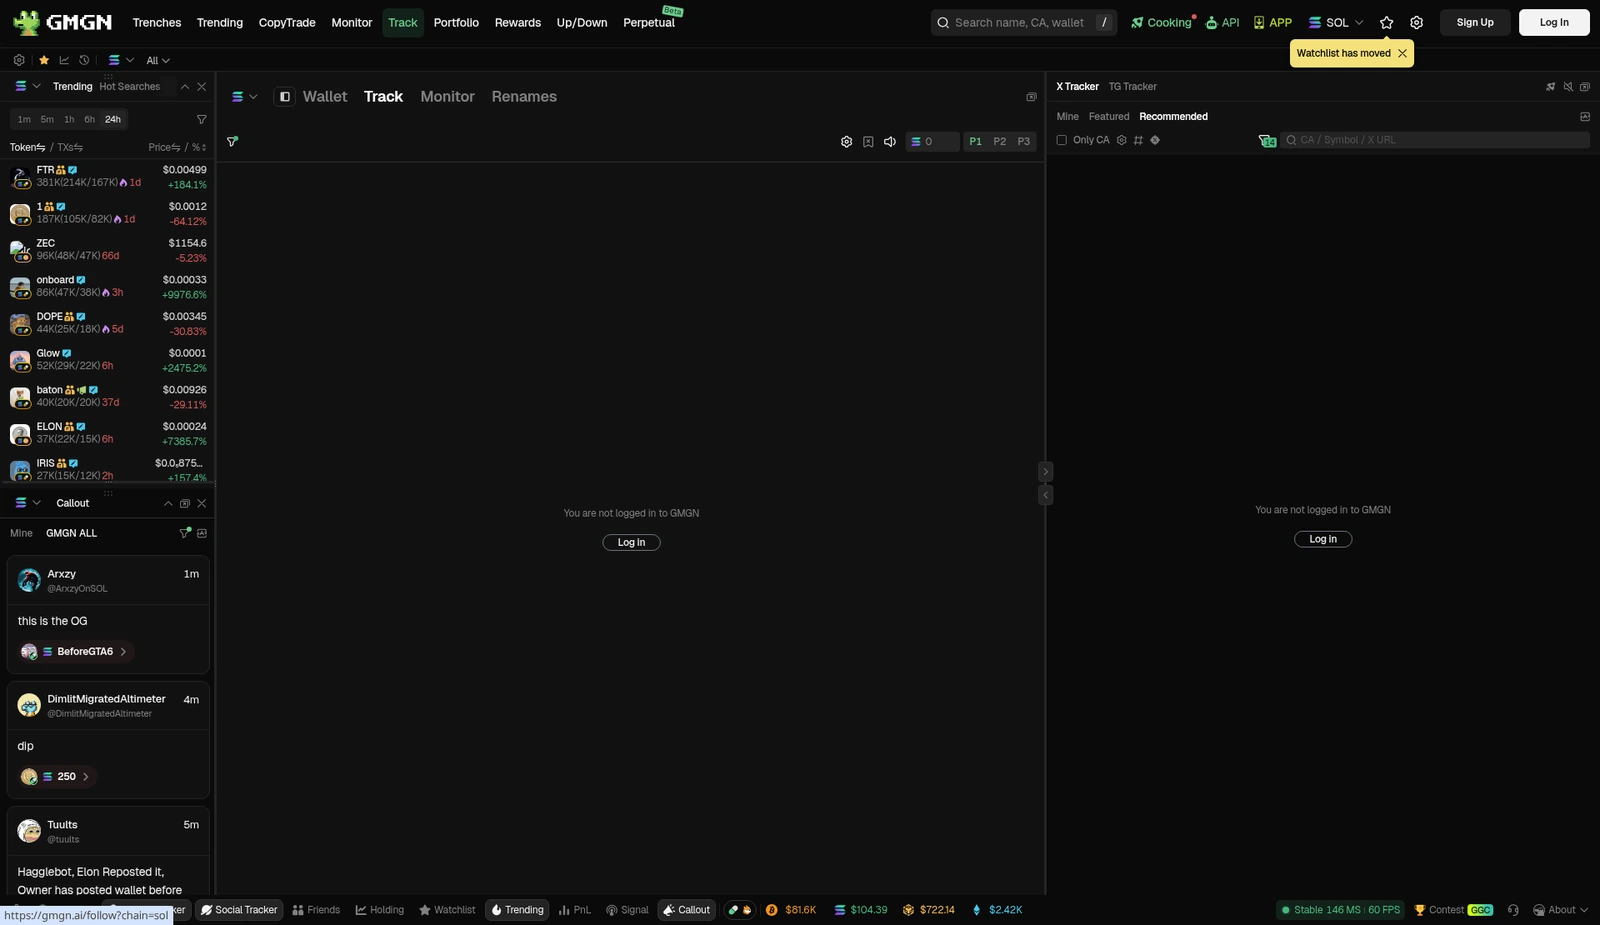Viewport: 1600px width, 925px height.
Task: Select the 1m trending timeframe
Action: click(x=24, y=119)
